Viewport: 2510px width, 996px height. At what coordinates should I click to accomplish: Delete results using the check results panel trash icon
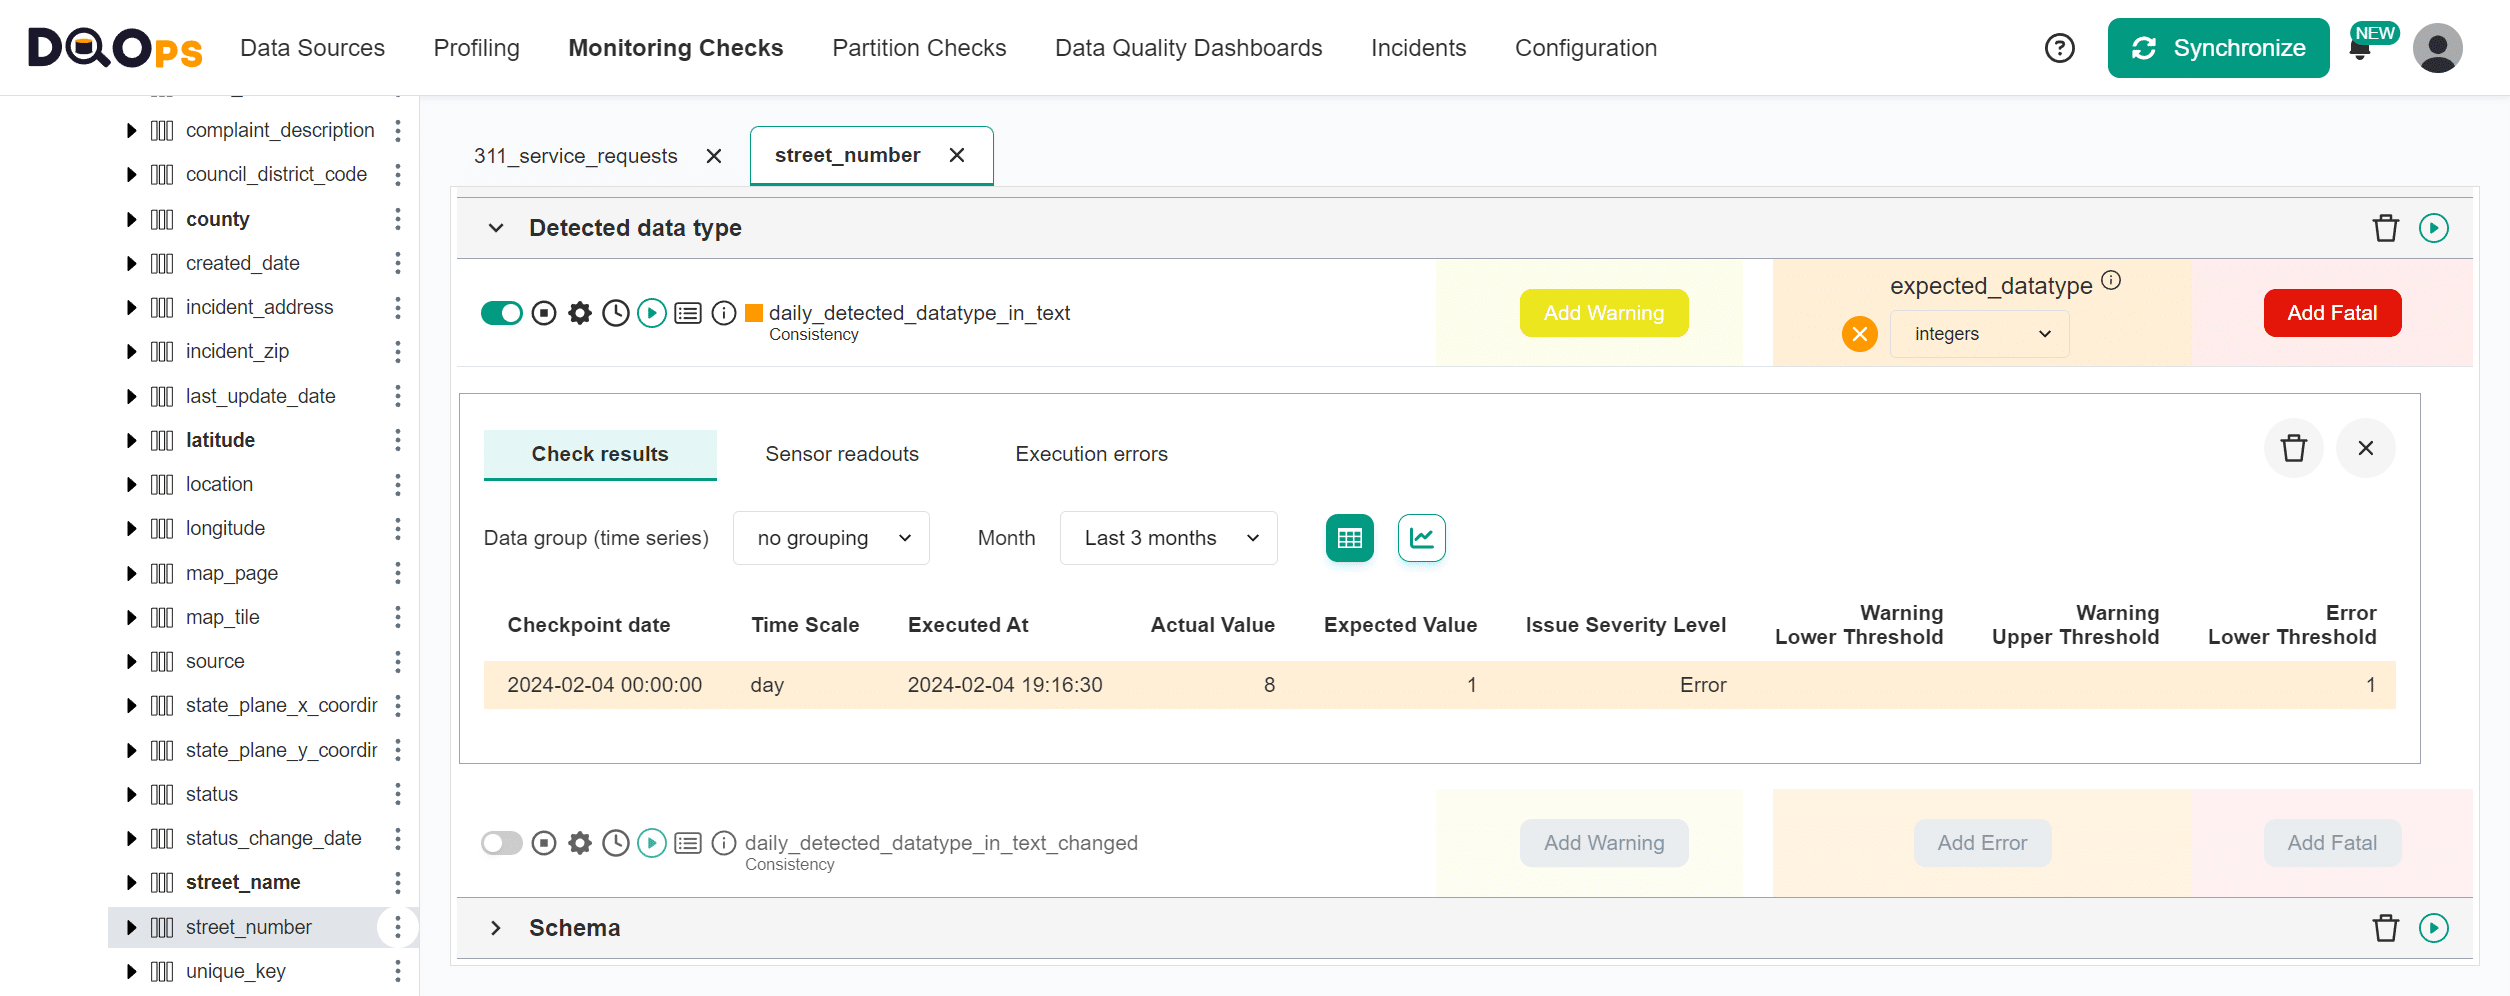2293,448
